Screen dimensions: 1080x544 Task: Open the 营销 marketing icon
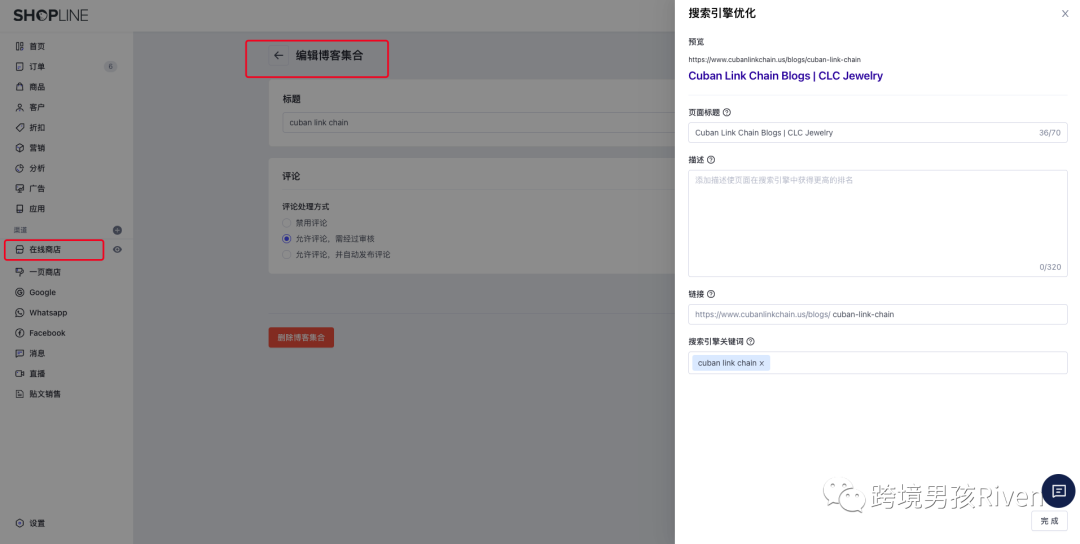tap(19, 148)
